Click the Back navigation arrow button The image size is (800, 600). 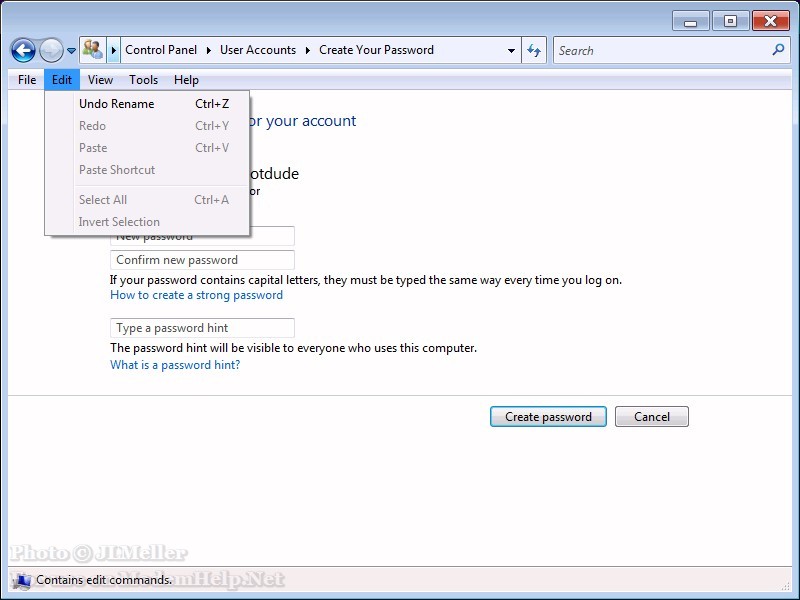click(23, 50)
